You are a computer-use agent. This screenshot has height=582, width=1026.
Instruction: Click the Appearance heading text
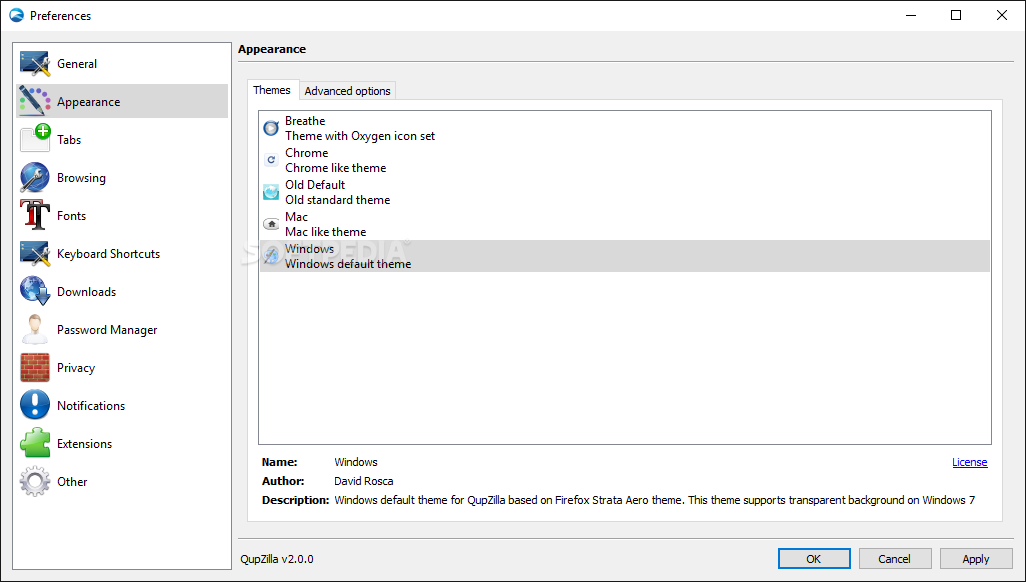pos(272,49)
